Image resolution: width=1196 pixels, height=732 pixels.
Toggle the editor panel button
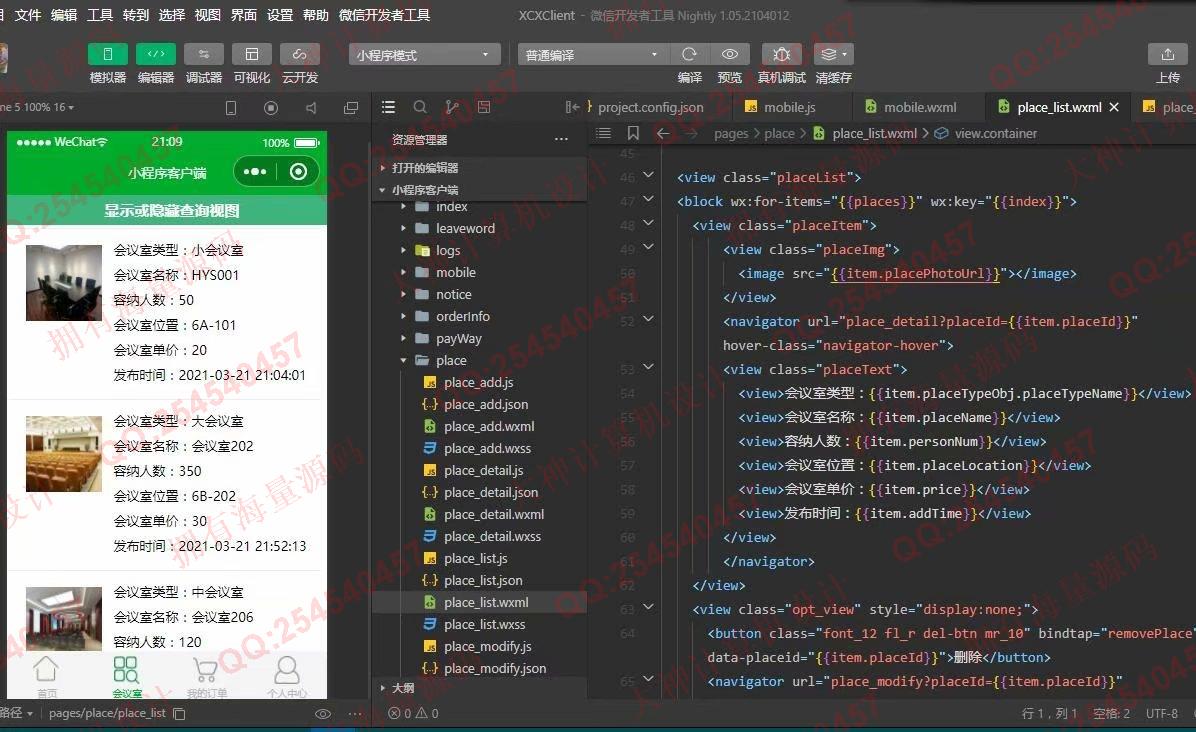[x=156, y=54]
